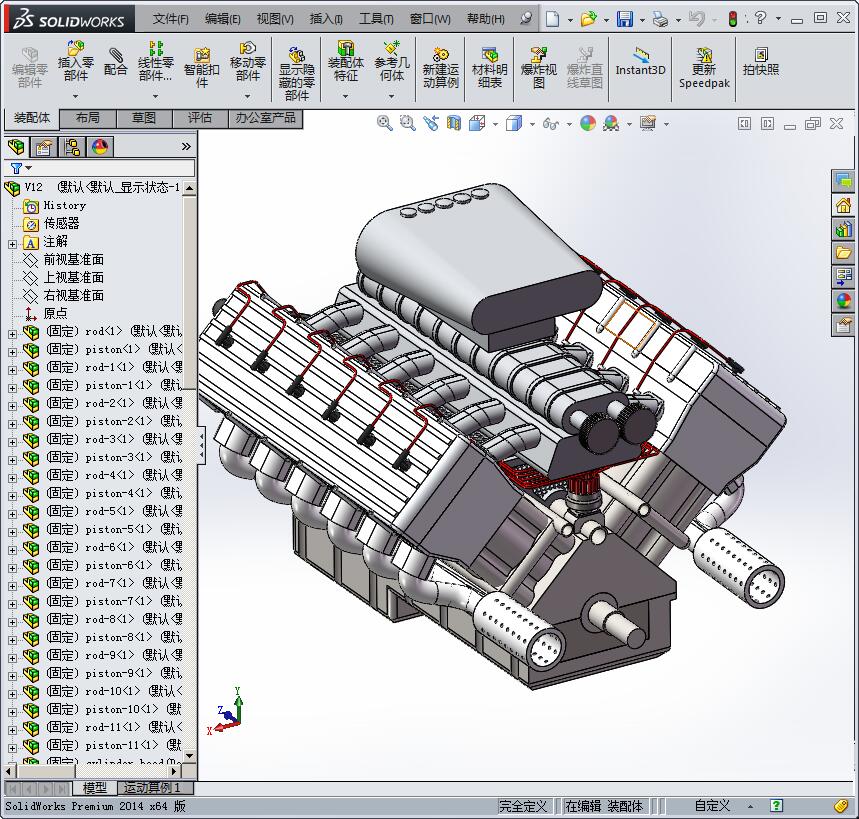Viewport: 859px width, 819px height.
Task: Toggle Show Hidden Components (显示隐藏的零部件)
Action: click(296, 62)
